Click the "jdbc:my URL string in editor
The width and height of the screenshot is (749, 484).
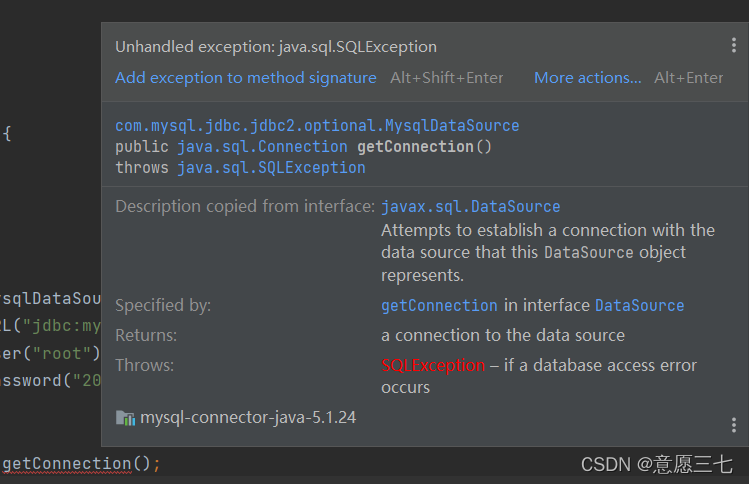pos(64,325)
